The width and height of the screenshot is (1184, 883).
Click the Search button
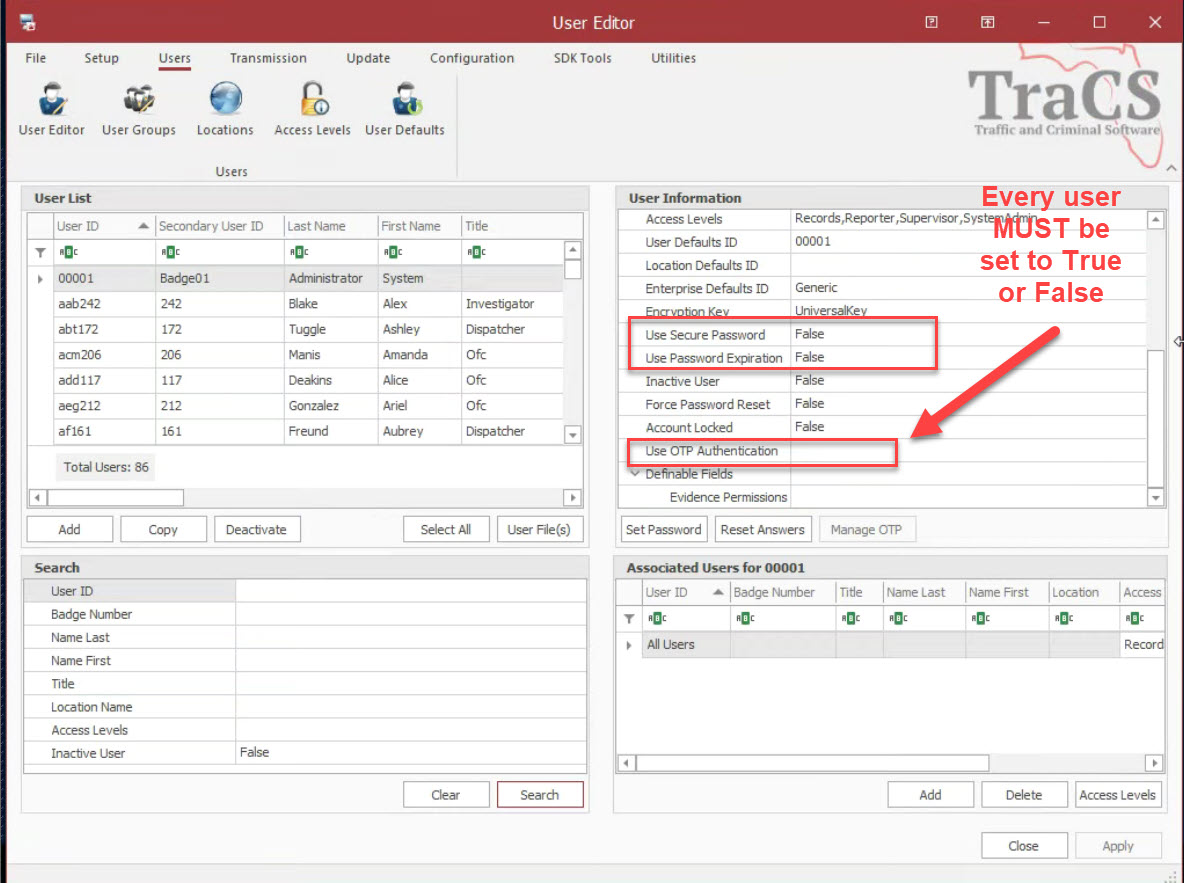(540, 795)
